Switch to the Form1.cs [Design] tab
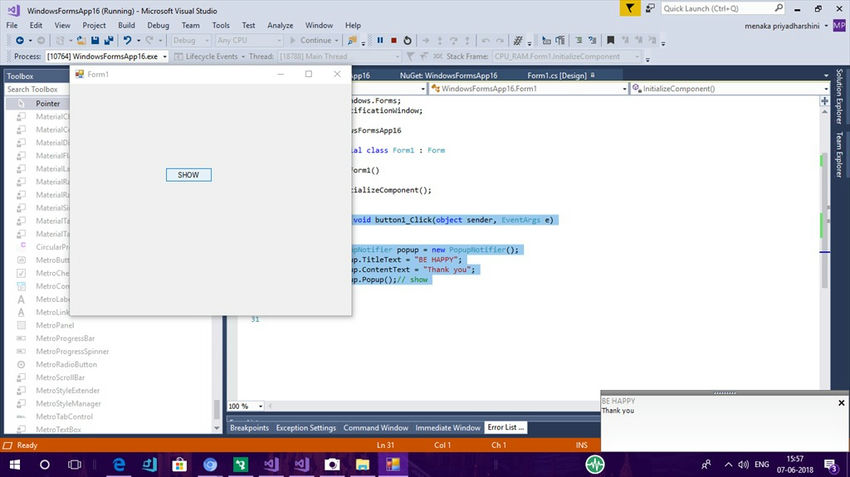The height and width of the screenshot is (477, 850). pyautogui.click(x=556, y=75)
